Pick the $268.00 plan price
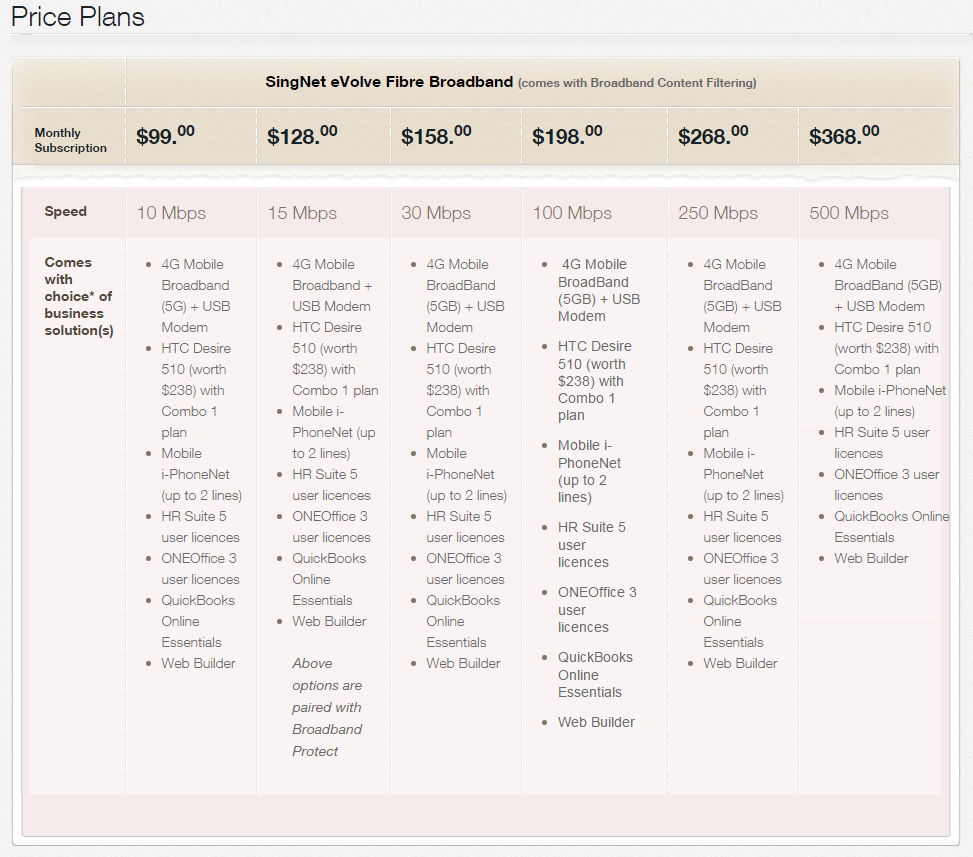The image size is (973, 857). (x=713, y=135)
